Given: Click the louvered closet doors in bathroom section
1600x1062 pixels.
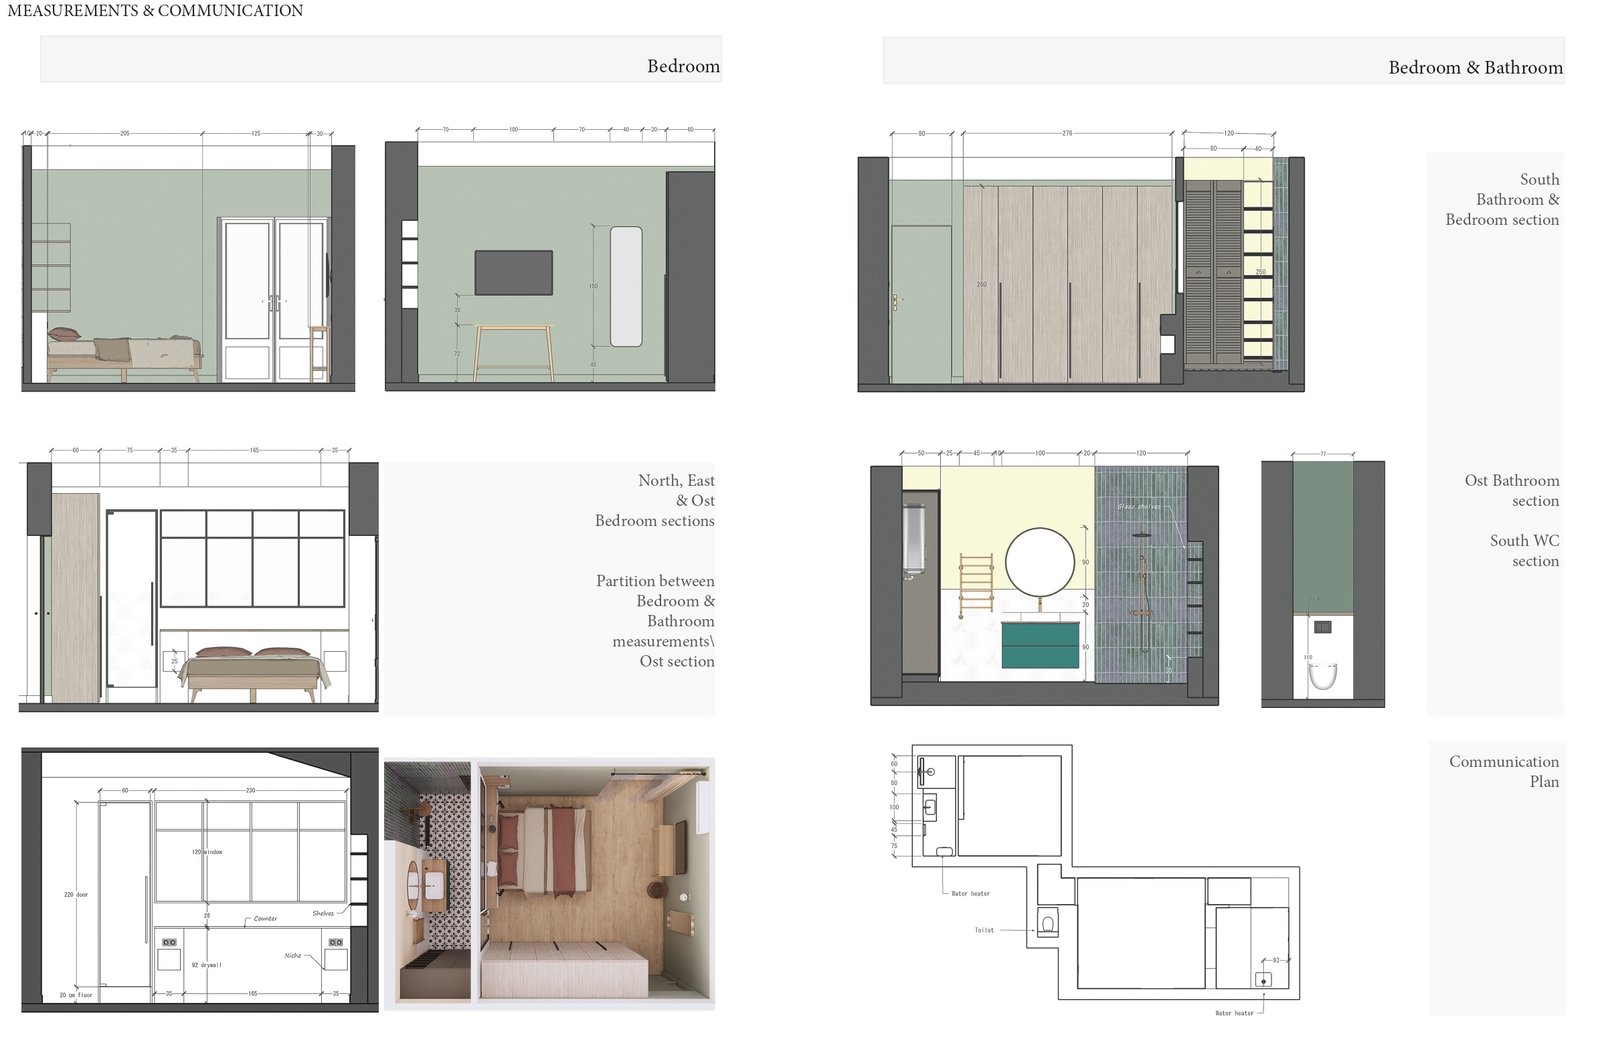Looking at the screenshot, I should tap(1212, 270).
